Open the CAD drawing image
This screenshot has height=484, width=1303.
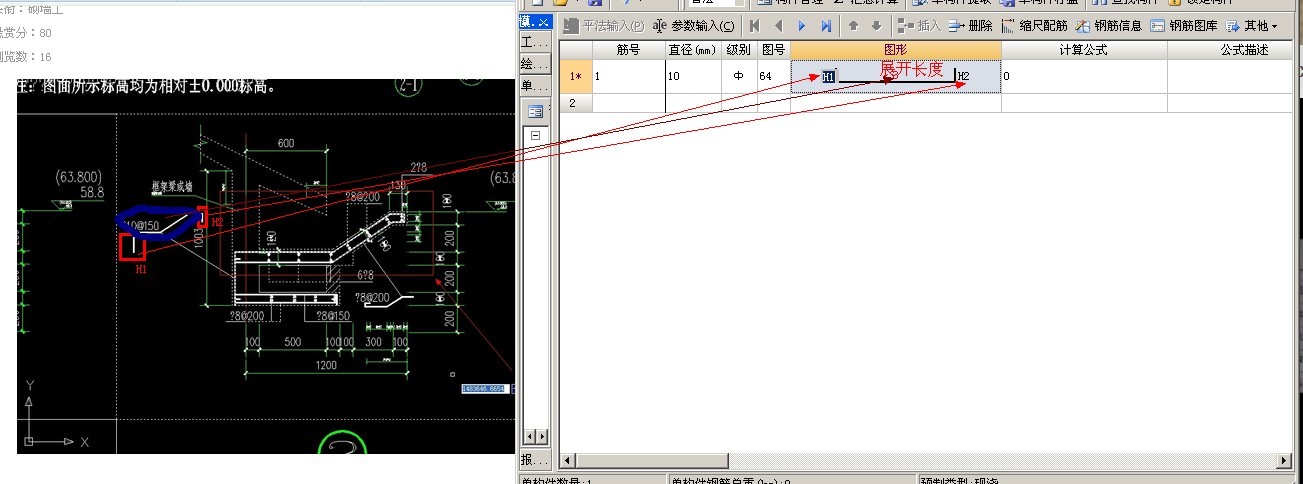point(266,266)
